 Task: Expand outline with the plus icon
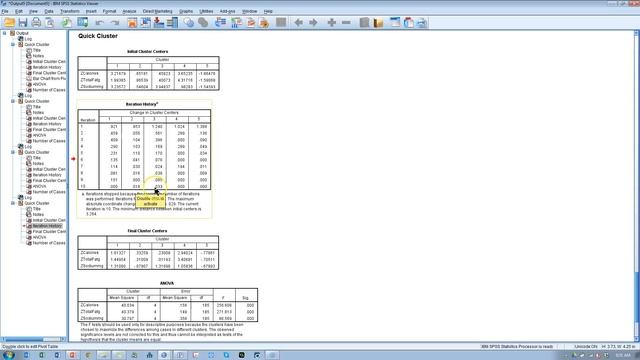(x=331, y=22)
